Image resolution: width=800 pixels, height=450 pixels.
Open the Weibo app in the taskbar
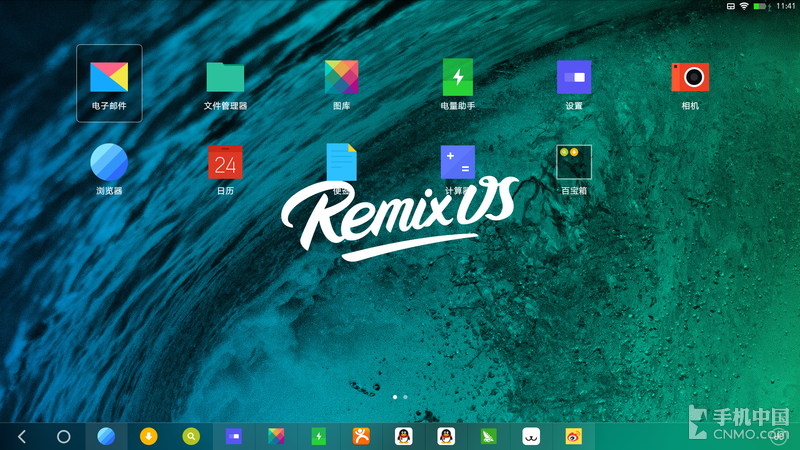(x=573, y=437)
